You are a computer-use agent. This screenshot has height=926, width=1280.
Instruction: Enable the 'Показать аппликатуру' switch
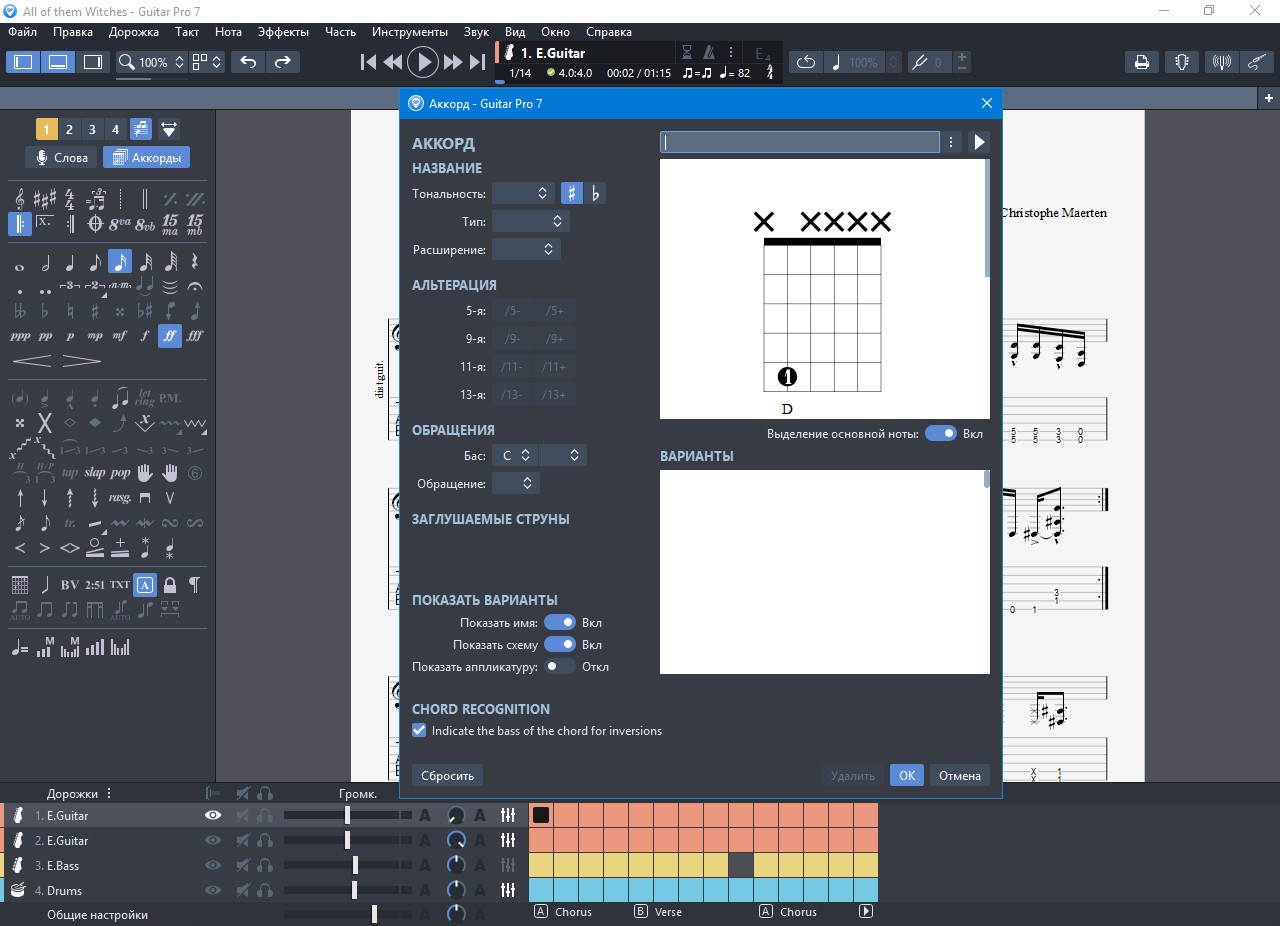(x=559, y=667)
